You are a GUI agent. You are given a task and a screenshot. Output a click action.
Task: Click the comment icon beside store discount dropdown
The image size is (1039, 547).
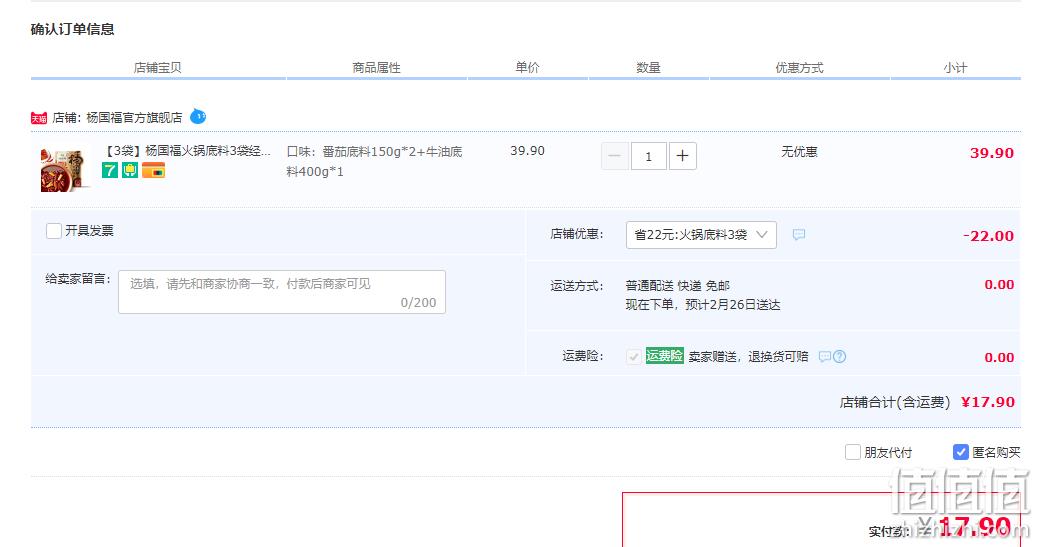pyautogui.click(x=799, y=234)
